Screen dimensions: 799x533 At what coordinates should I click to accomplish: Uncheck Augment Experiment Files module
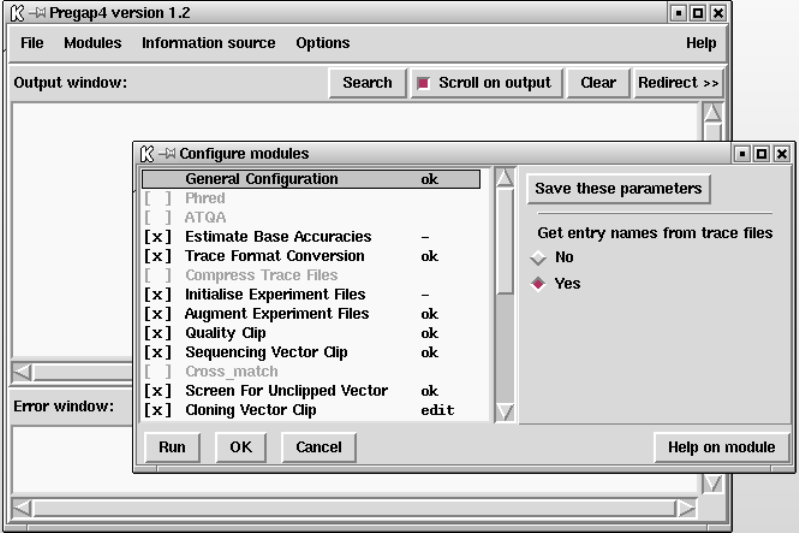[157, 314]
